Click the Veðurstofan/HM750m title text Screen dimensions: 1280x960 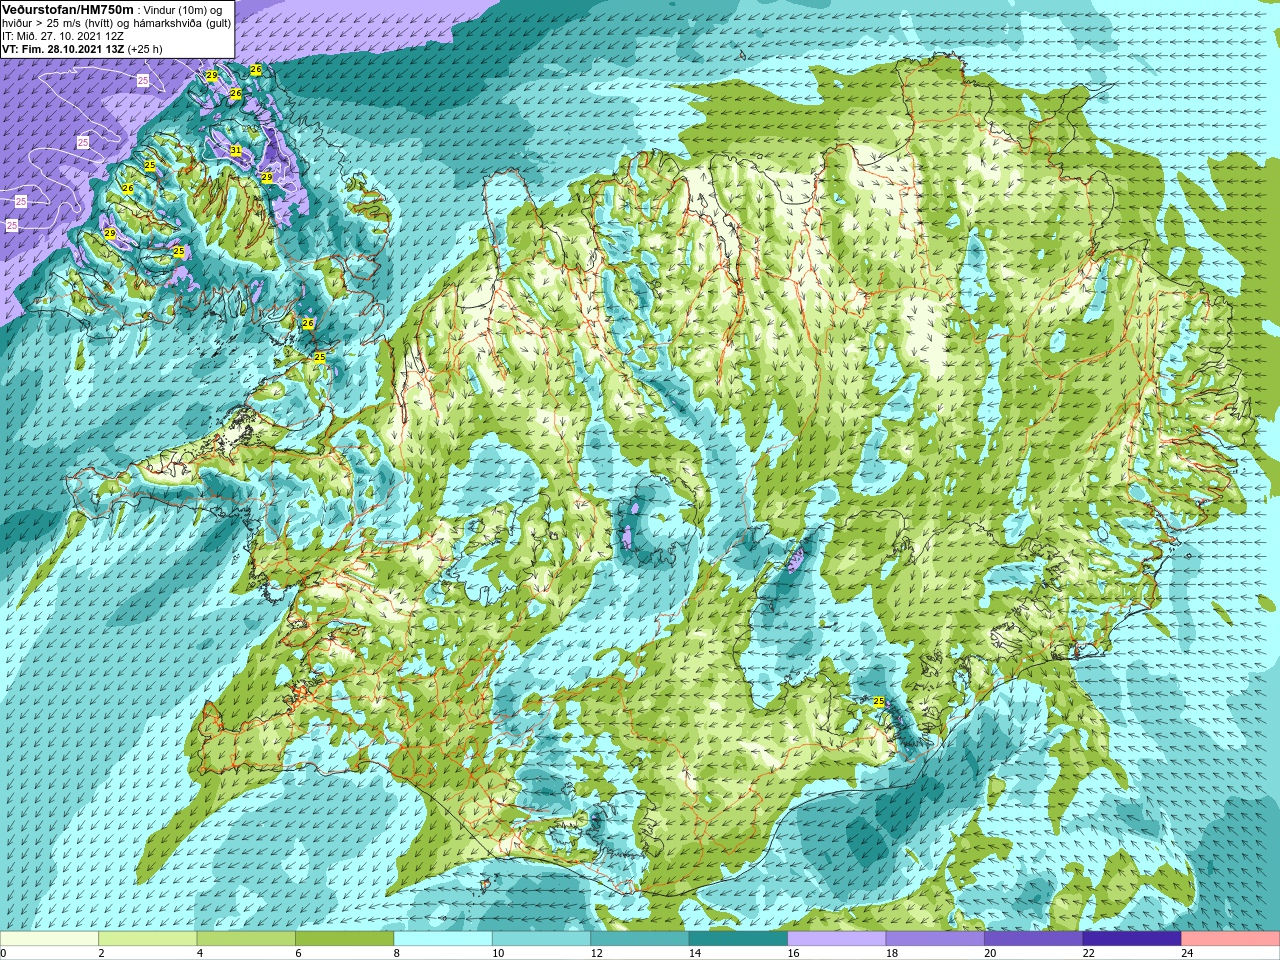point(68,9)
